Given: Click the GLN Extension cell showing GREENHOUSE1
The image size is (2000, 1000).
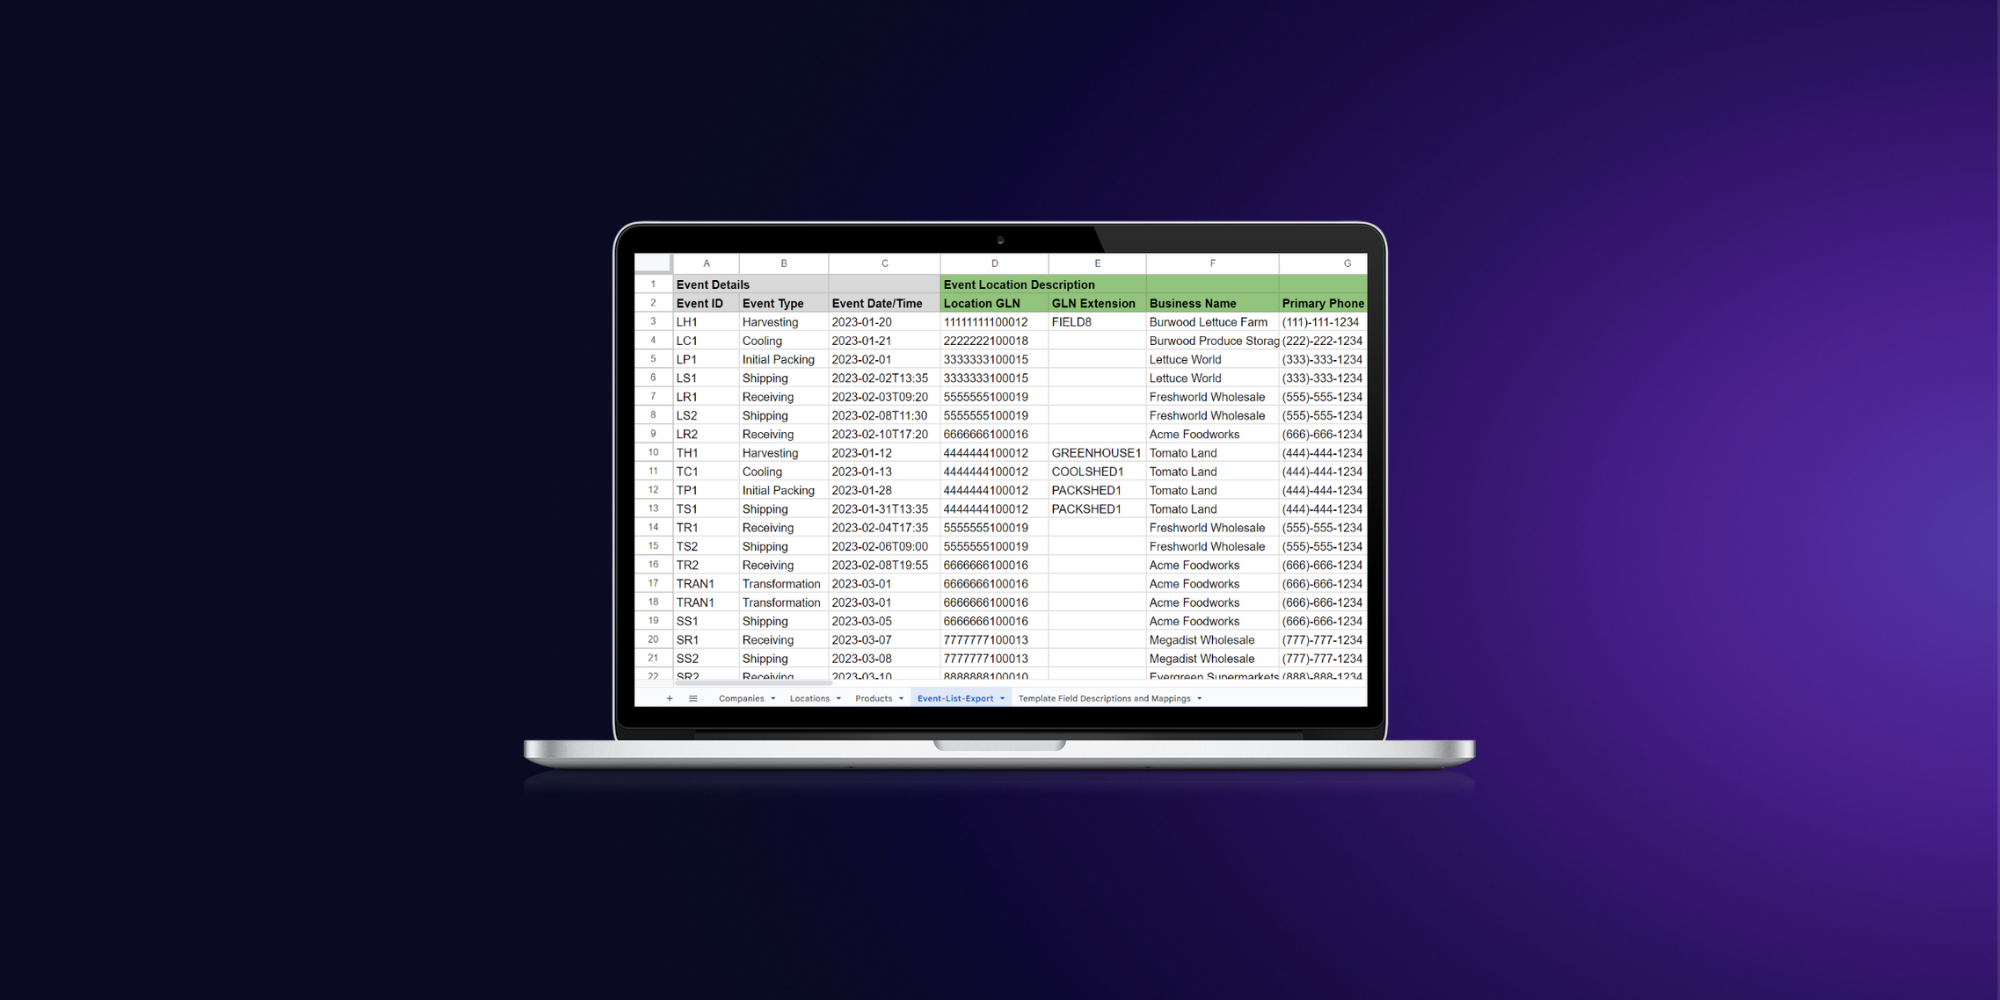Looking at the screenshot, I should point(1096,453).
